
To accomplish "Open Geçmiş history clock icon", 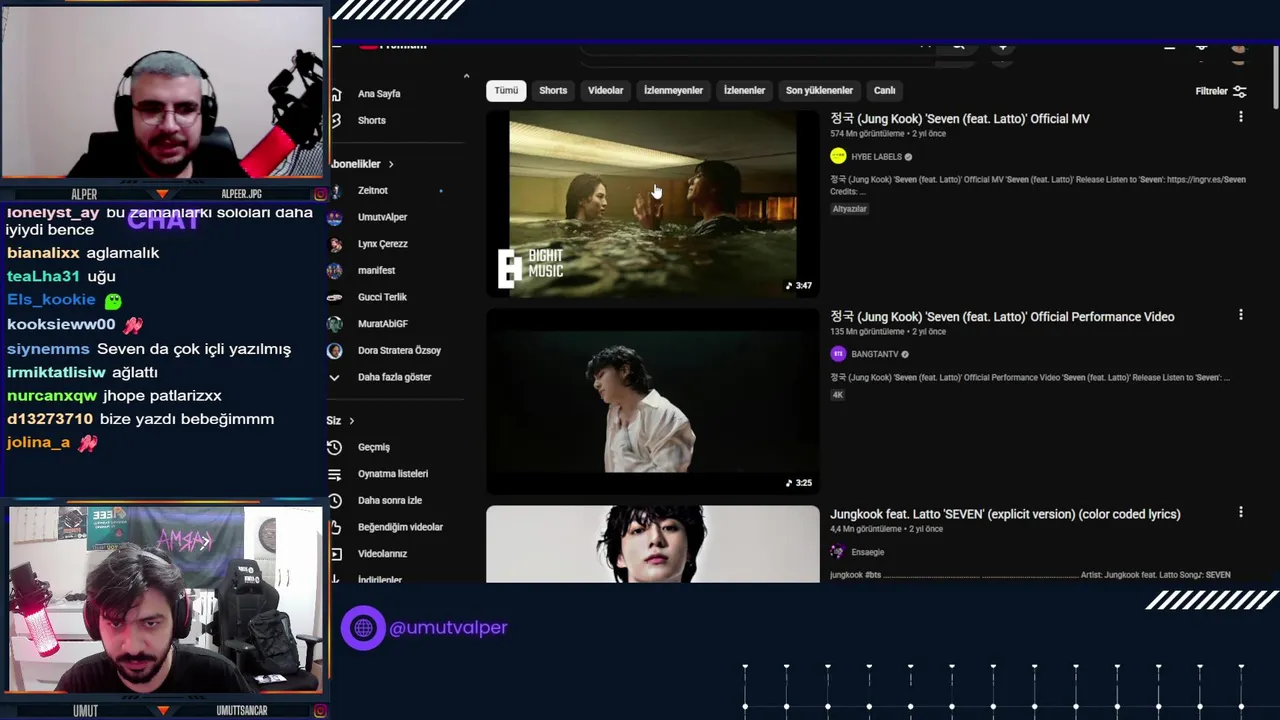I will (x=335, y=447).
